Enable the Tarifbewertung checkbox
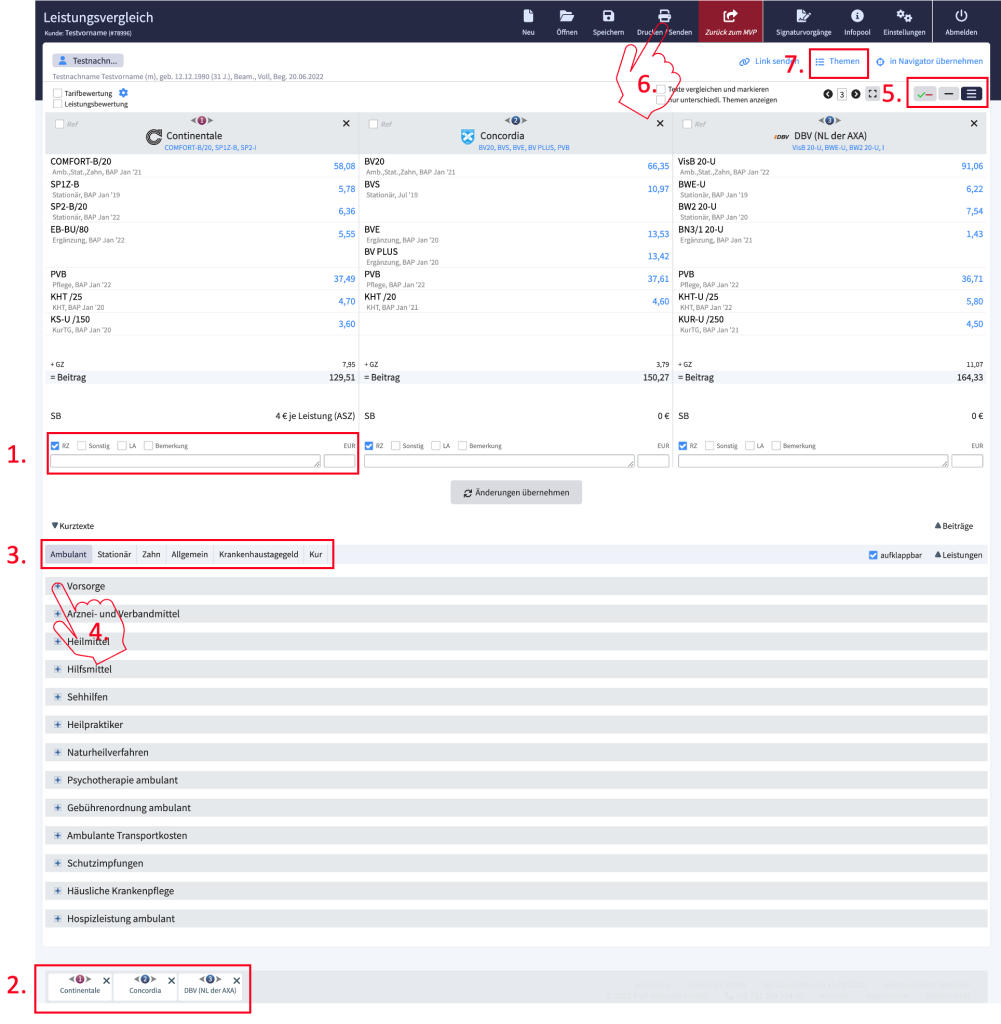1001x1024 pixels. tap(57, 93)
